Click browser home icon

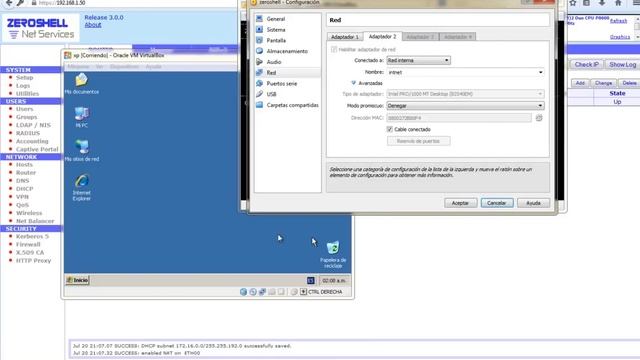618,3
